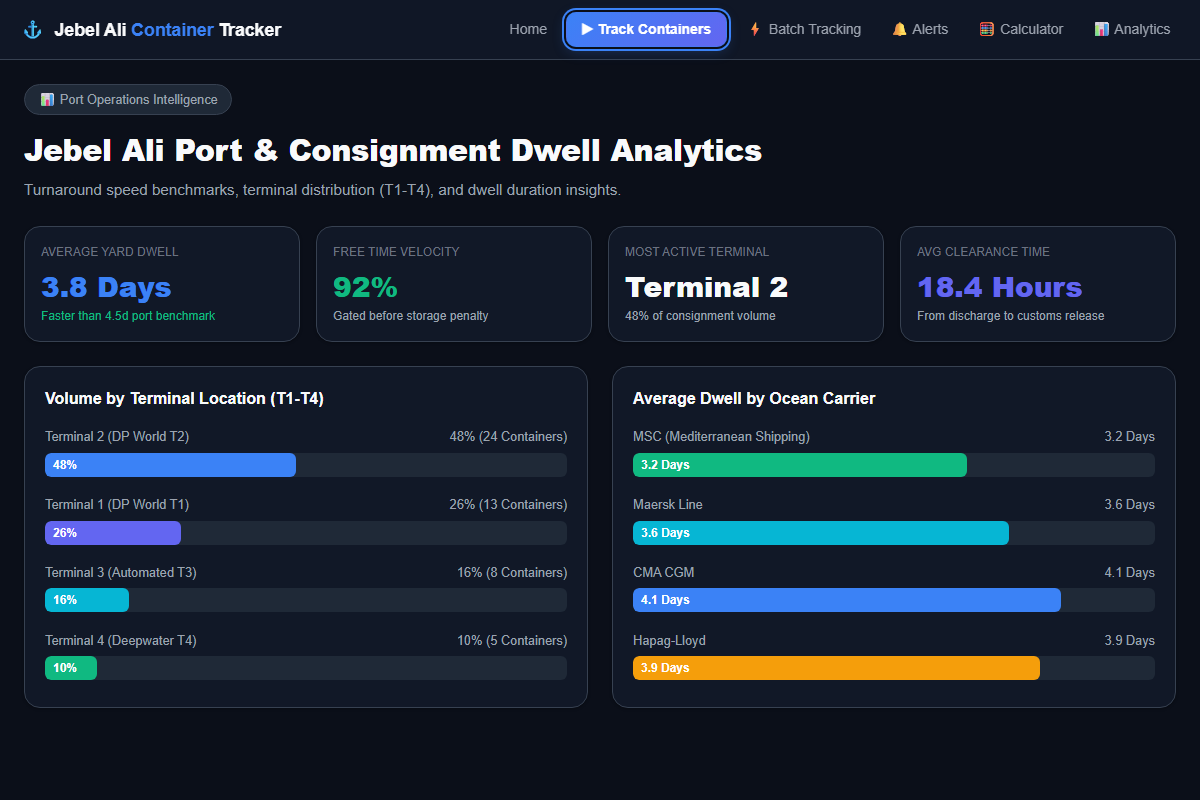The width and height of the screenshot is (1200, 800).
Task: Click 'Faster than 4.5d port benchmark' text
Action: pyautogui.click(x=128, y=316)
